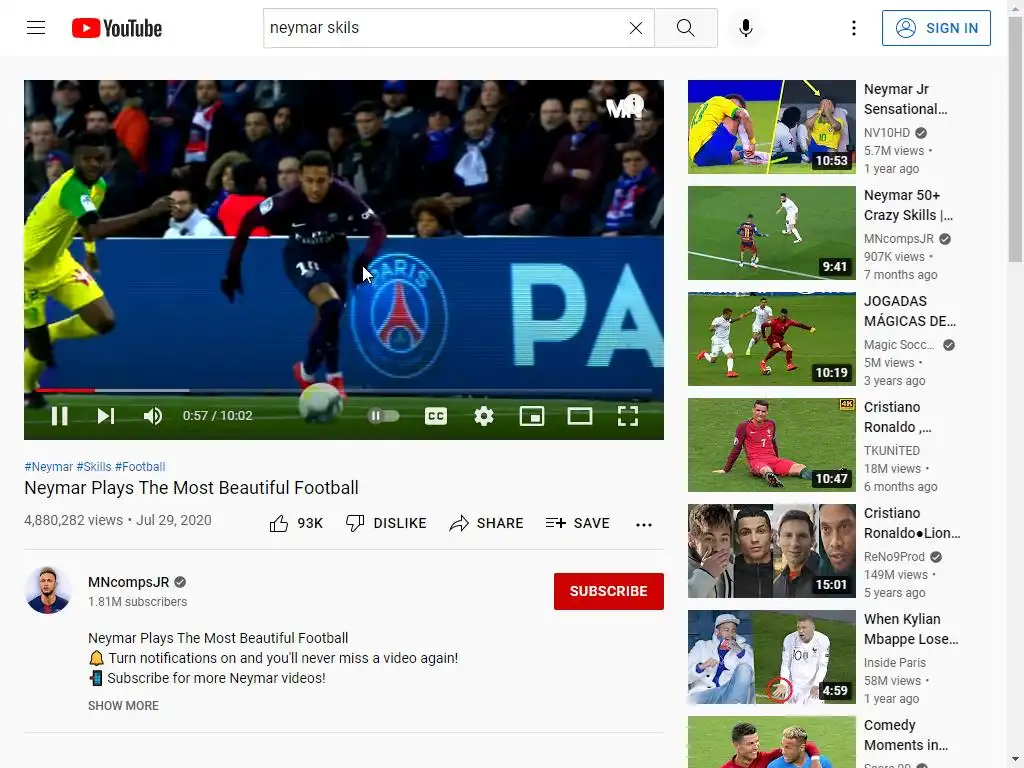Click the SIGN IN button
The image size is (1024, 768).
[936, 28]
